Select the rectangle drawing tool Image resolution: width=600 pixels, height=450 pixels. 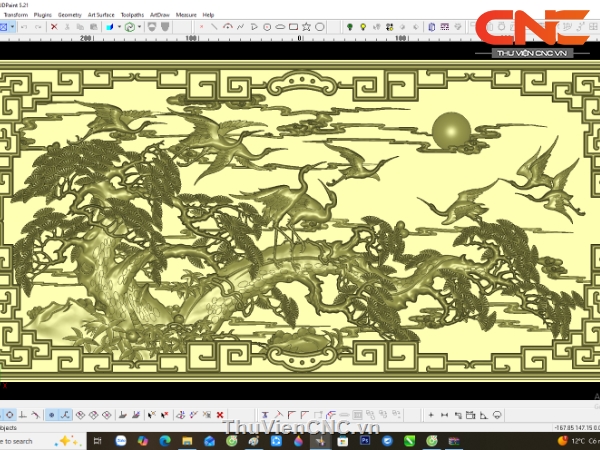pyautogui.click(x=294, y=27)
